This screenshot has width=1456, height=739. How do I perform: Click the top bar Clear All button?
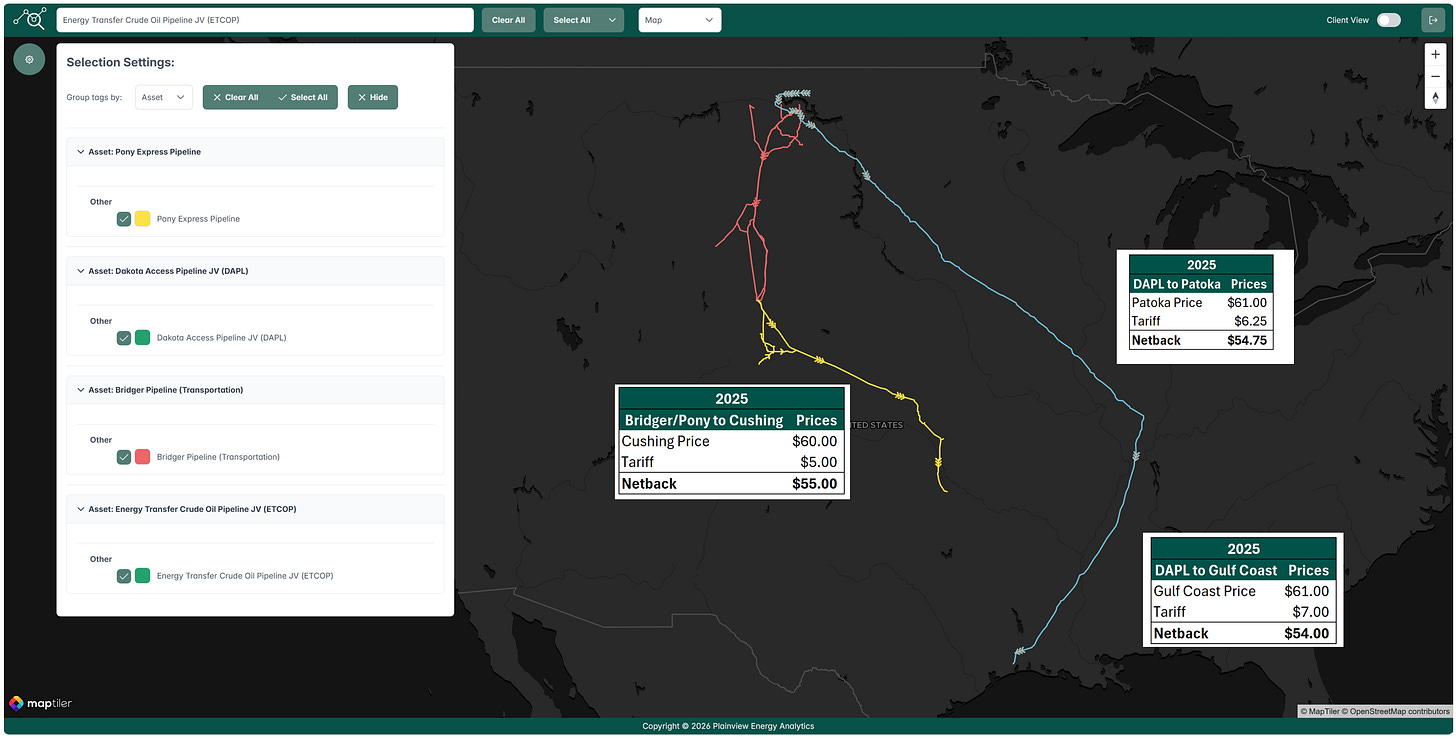point(509,20)
